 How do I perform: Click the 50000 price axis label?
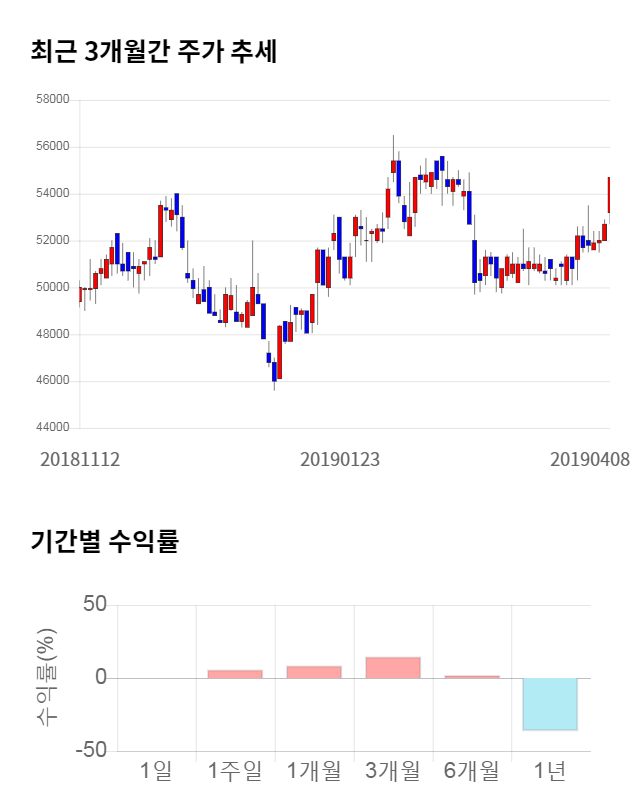[x=51, y=288]
